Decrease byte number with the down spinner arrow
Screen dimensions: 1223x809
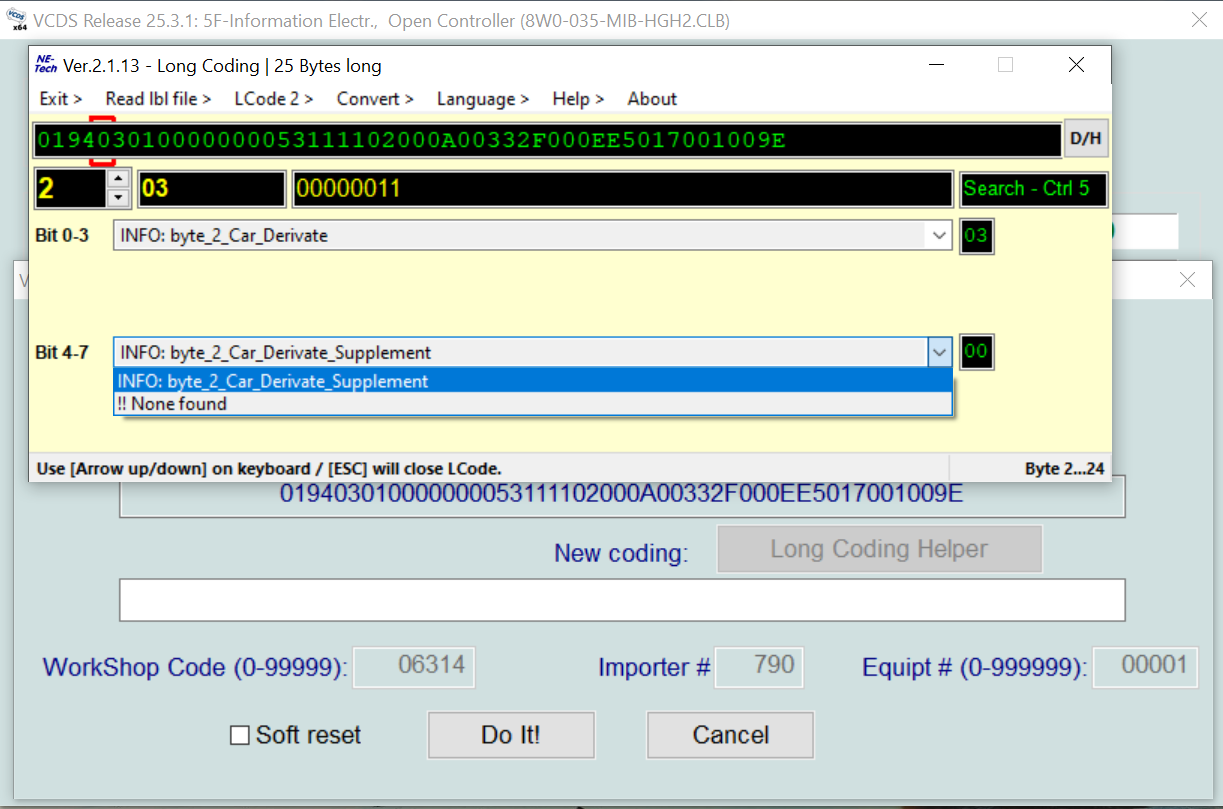click(x=118, y=197)
